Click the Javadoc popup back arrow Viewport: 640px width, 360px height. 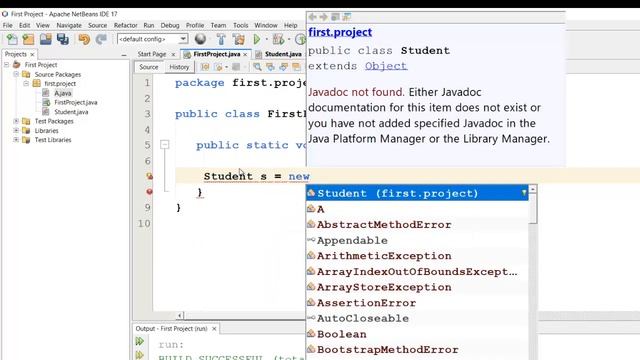[313, 17]
